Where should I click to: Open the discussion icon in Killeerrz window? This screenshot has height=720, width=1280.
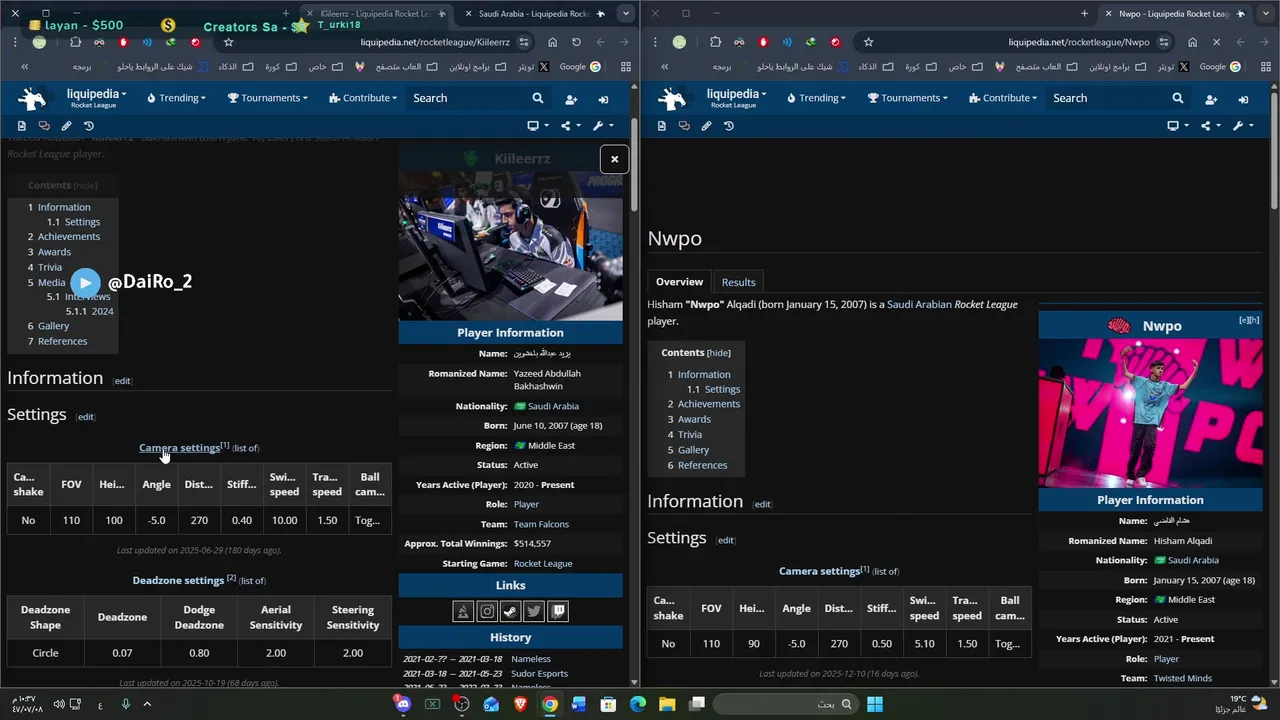[44, 126]
